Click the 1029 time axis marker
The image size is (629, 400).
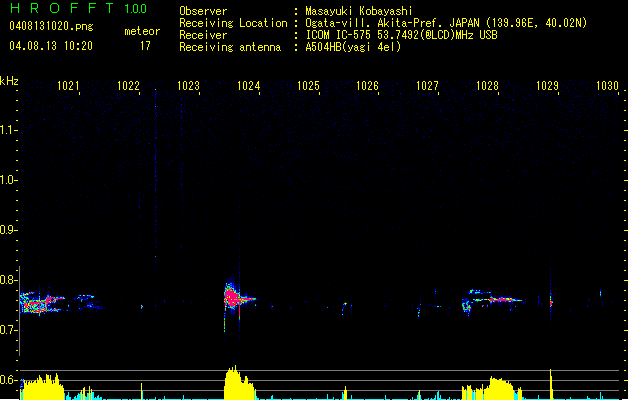click(x=547, y=86)
